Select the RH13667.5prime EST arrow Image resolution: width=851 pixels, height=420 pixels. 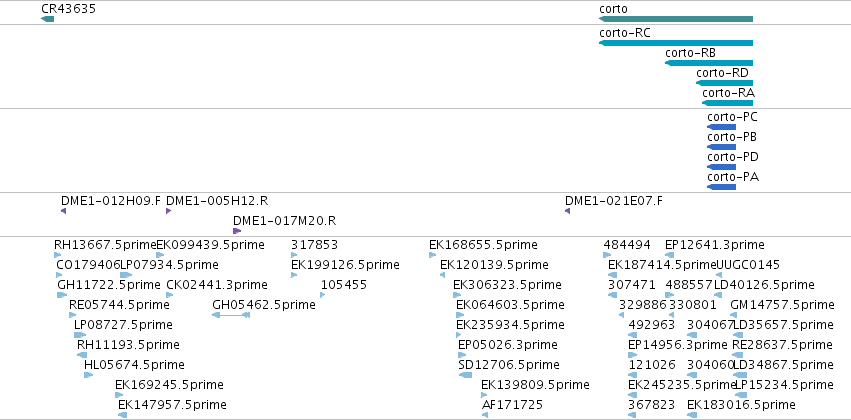(x=58, y=255)
